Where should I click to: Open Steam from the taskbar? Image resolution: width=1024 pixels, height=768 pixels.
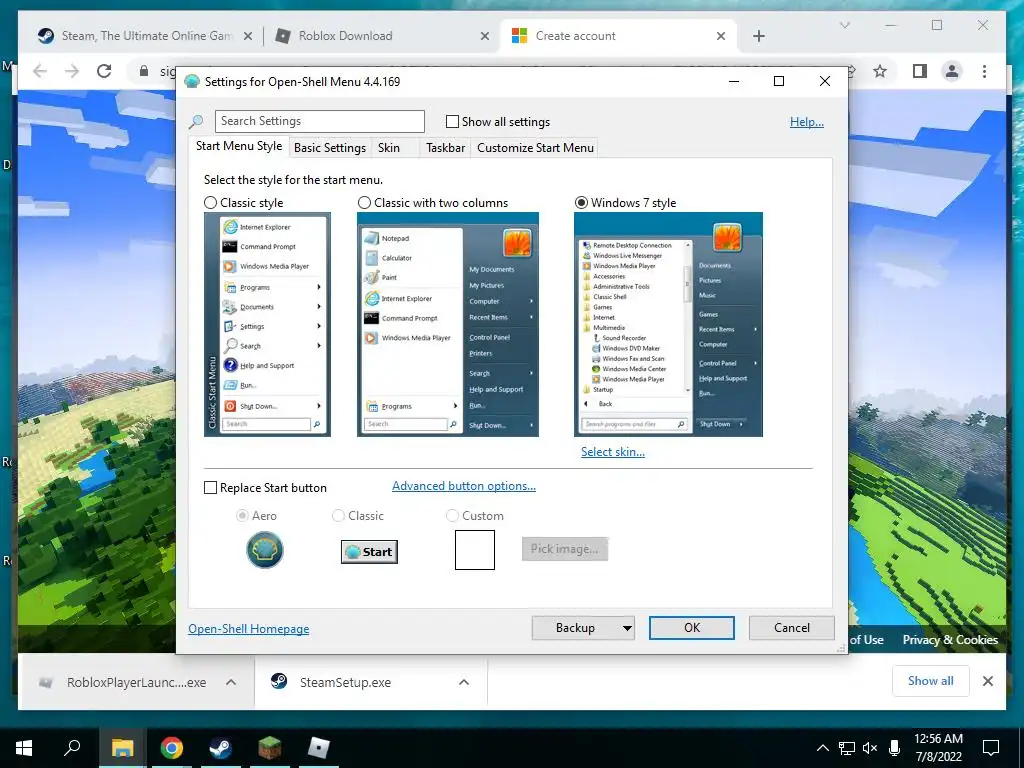[x=220, y=748]
